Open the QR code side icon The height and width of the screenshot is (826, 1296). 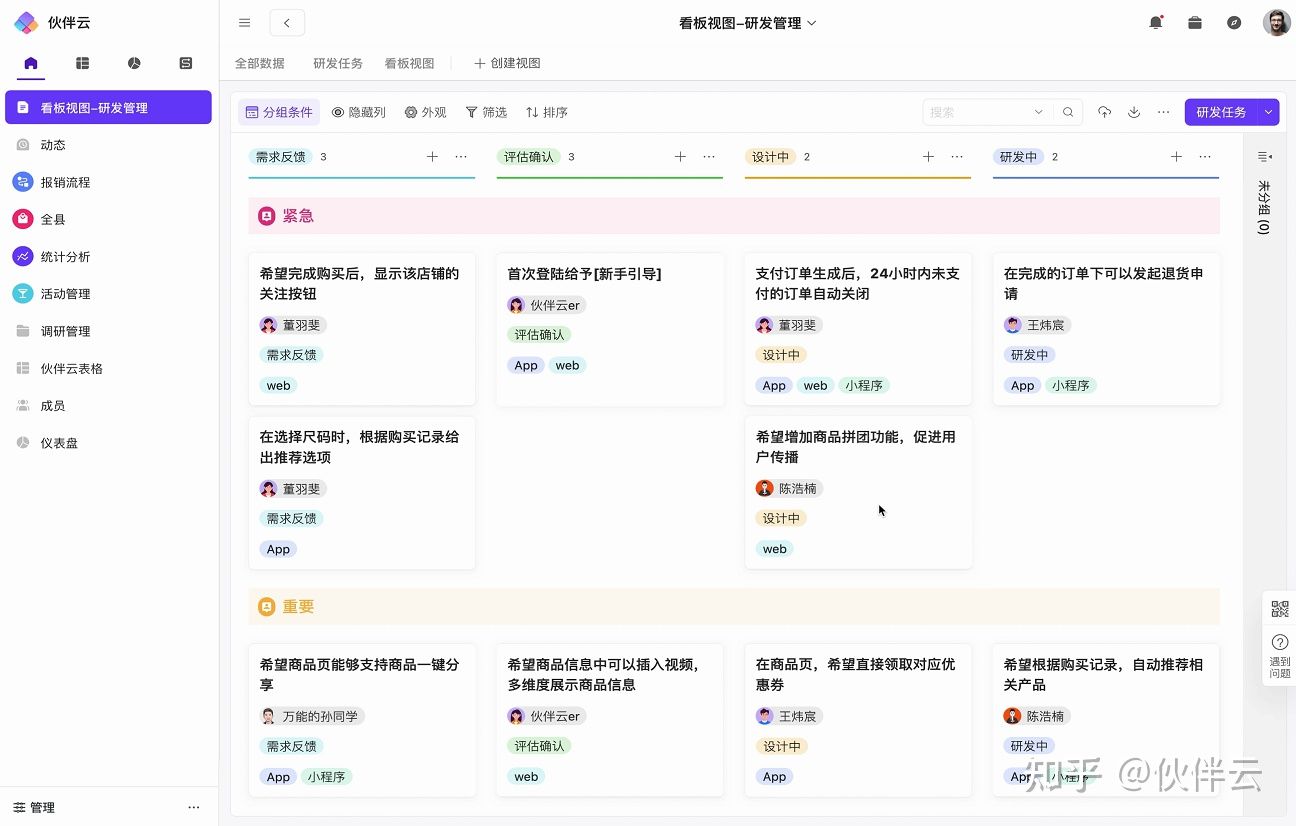point(1280,609)
